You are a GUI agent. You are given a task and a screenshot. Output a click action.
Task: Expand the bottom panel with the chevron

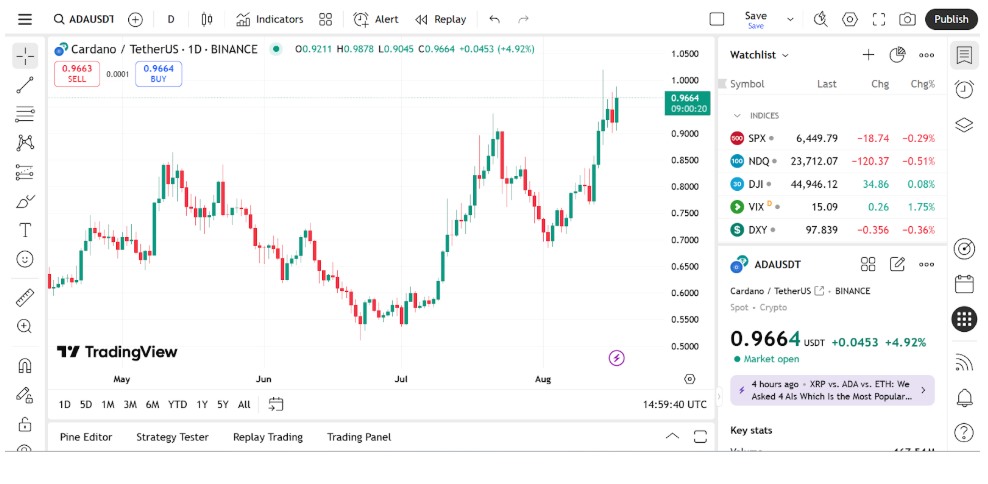[x=672, y=436]
